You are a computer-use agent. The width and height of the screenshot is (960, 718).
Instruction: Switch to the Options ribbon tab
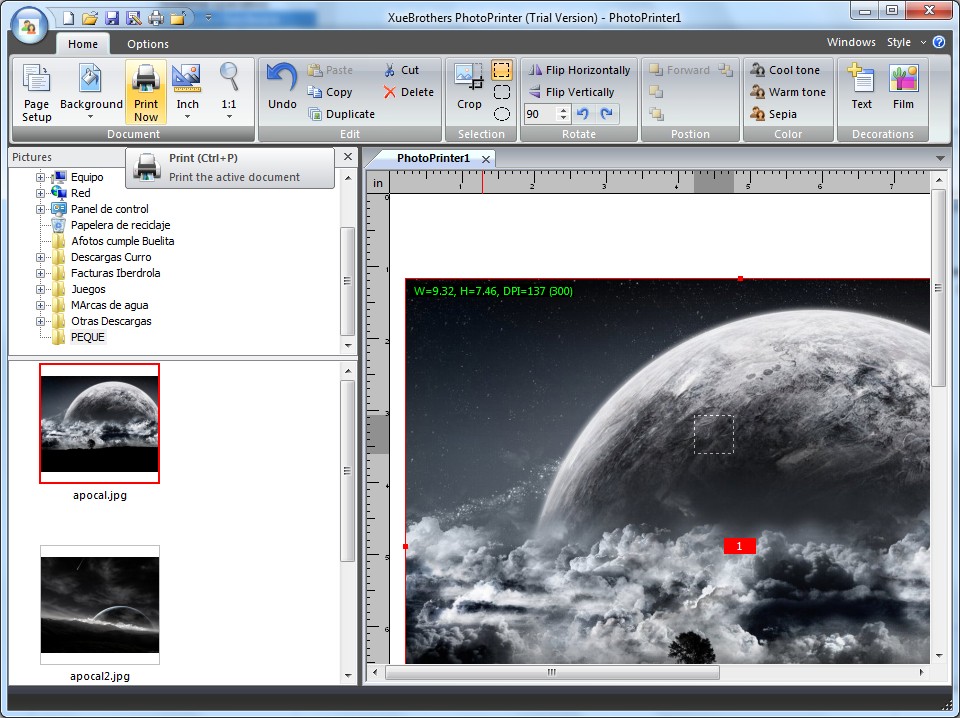(x=148, y=44)
